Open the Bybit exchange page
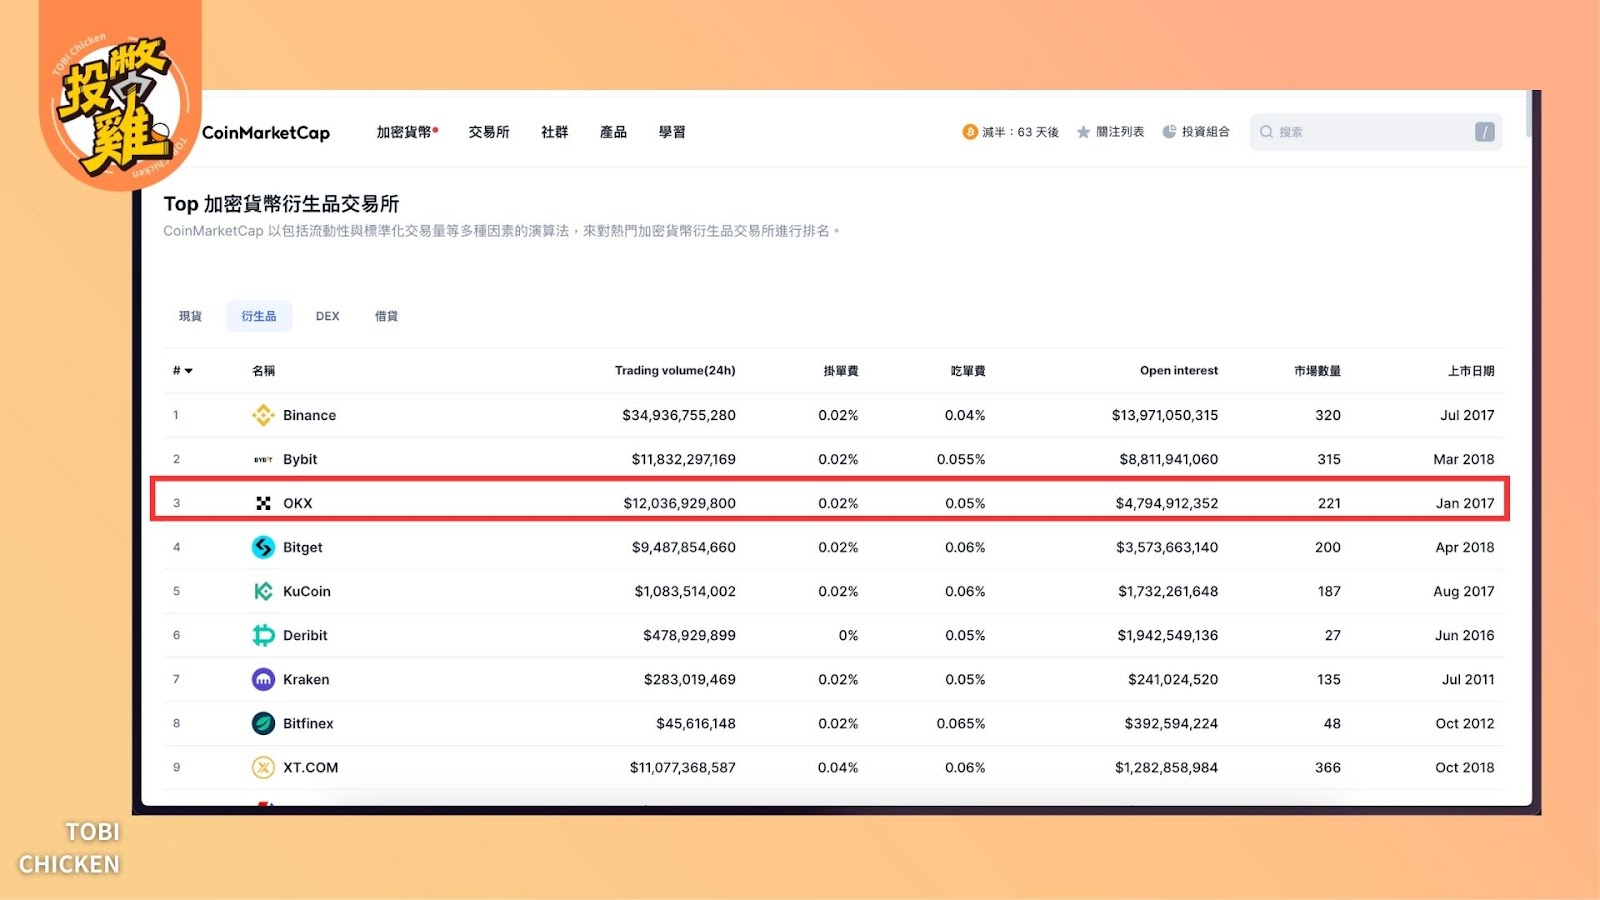1600x900 pixels. click(x=300, y=459)
